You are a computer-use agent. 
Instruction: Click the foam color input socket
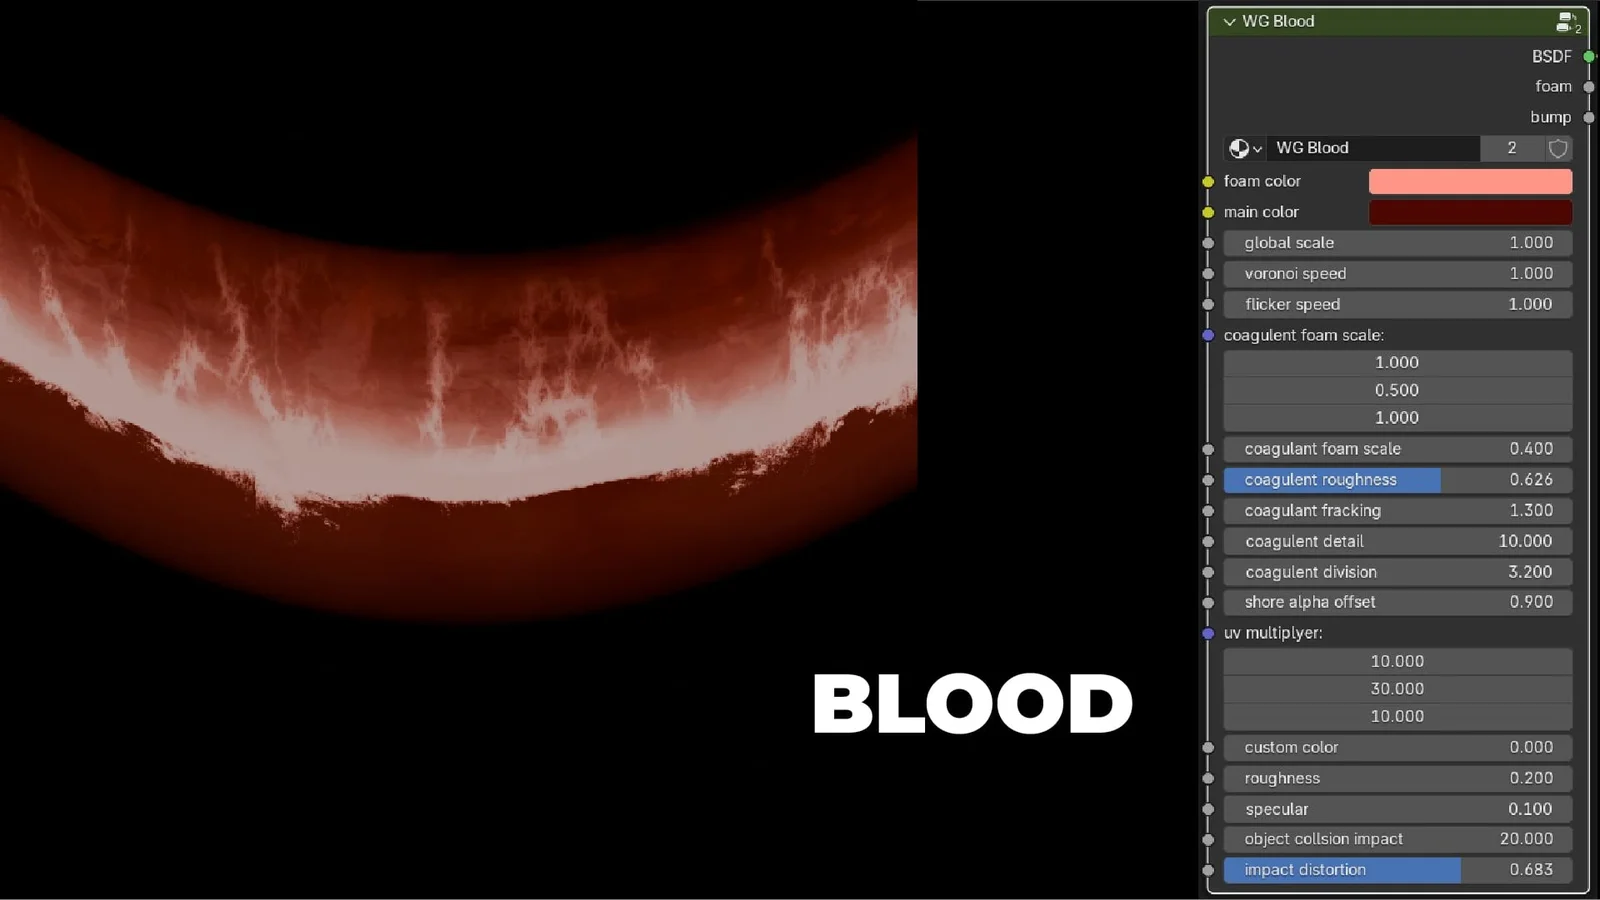1208,181
